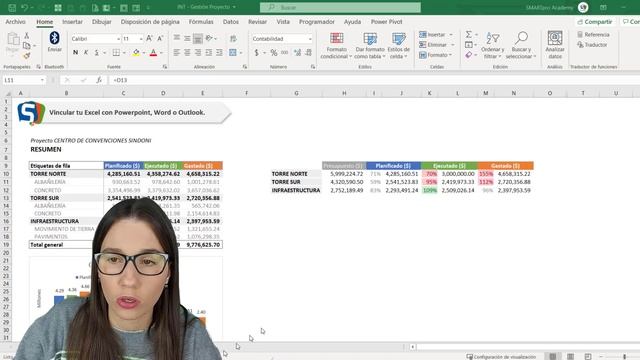Activate the Format Painter brush

[x=27, y=56]
